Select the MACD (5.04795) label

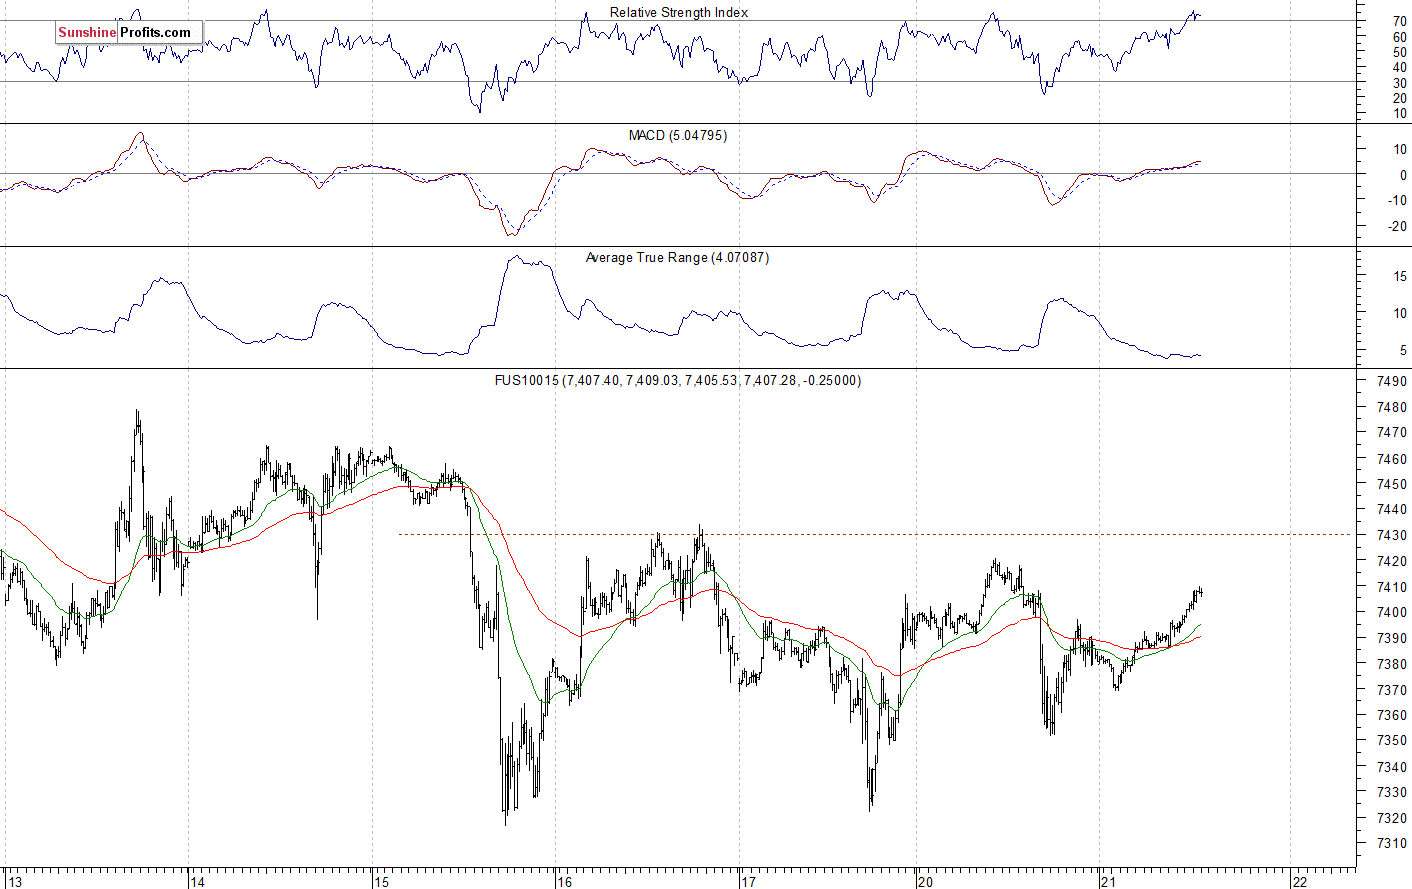(678, 135)
